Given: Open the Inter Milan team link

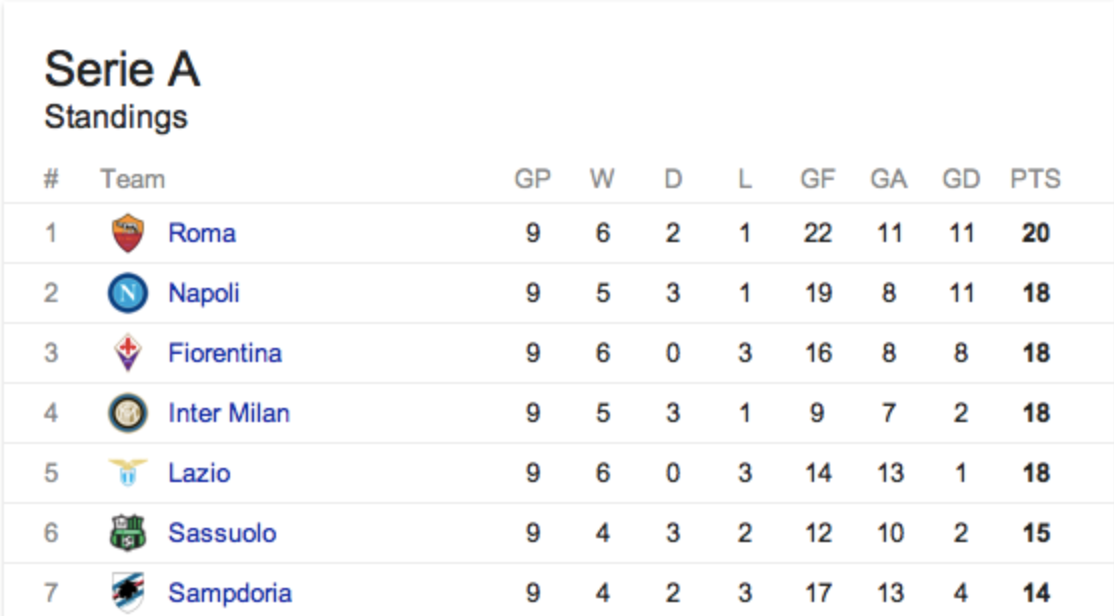Looking at the screenshot, I should click(229, 413).
